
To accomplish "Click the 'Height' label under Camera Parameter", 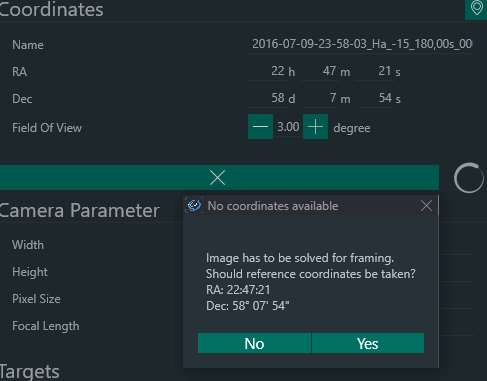I will click(x=30, y=272).
